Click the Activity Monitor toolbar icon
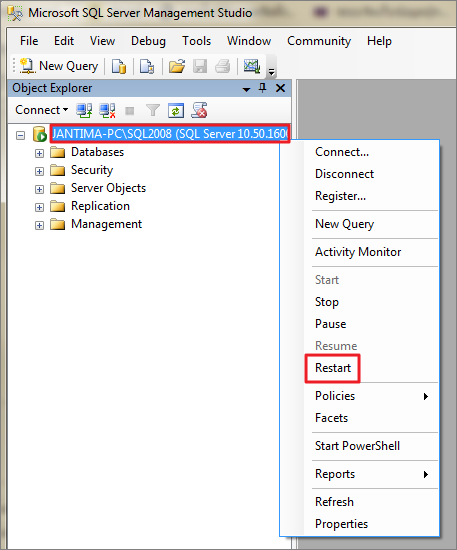The height and width of the screenshot is (550, 457). point(252,66)
